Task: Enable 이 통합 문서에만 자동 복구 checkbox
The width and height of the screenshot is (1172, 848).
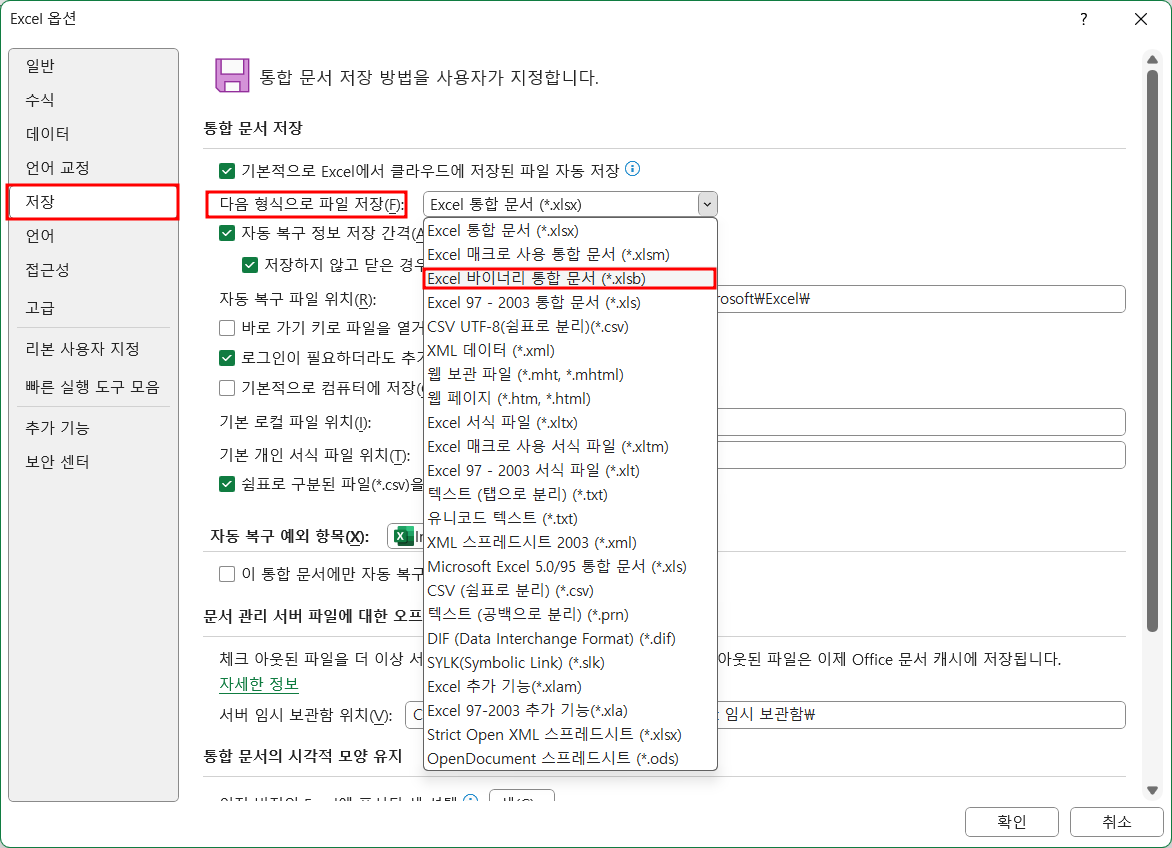Action: click(x=227, y=574)
